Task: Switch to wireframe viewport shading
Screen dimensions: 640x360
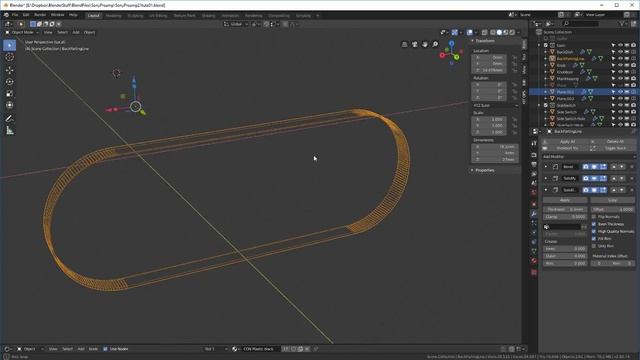Action: tap(493, 32)
